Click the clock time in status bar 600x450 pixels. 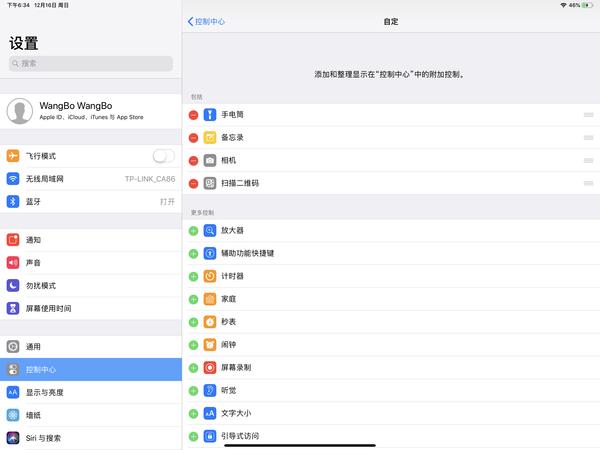[18, 5]
